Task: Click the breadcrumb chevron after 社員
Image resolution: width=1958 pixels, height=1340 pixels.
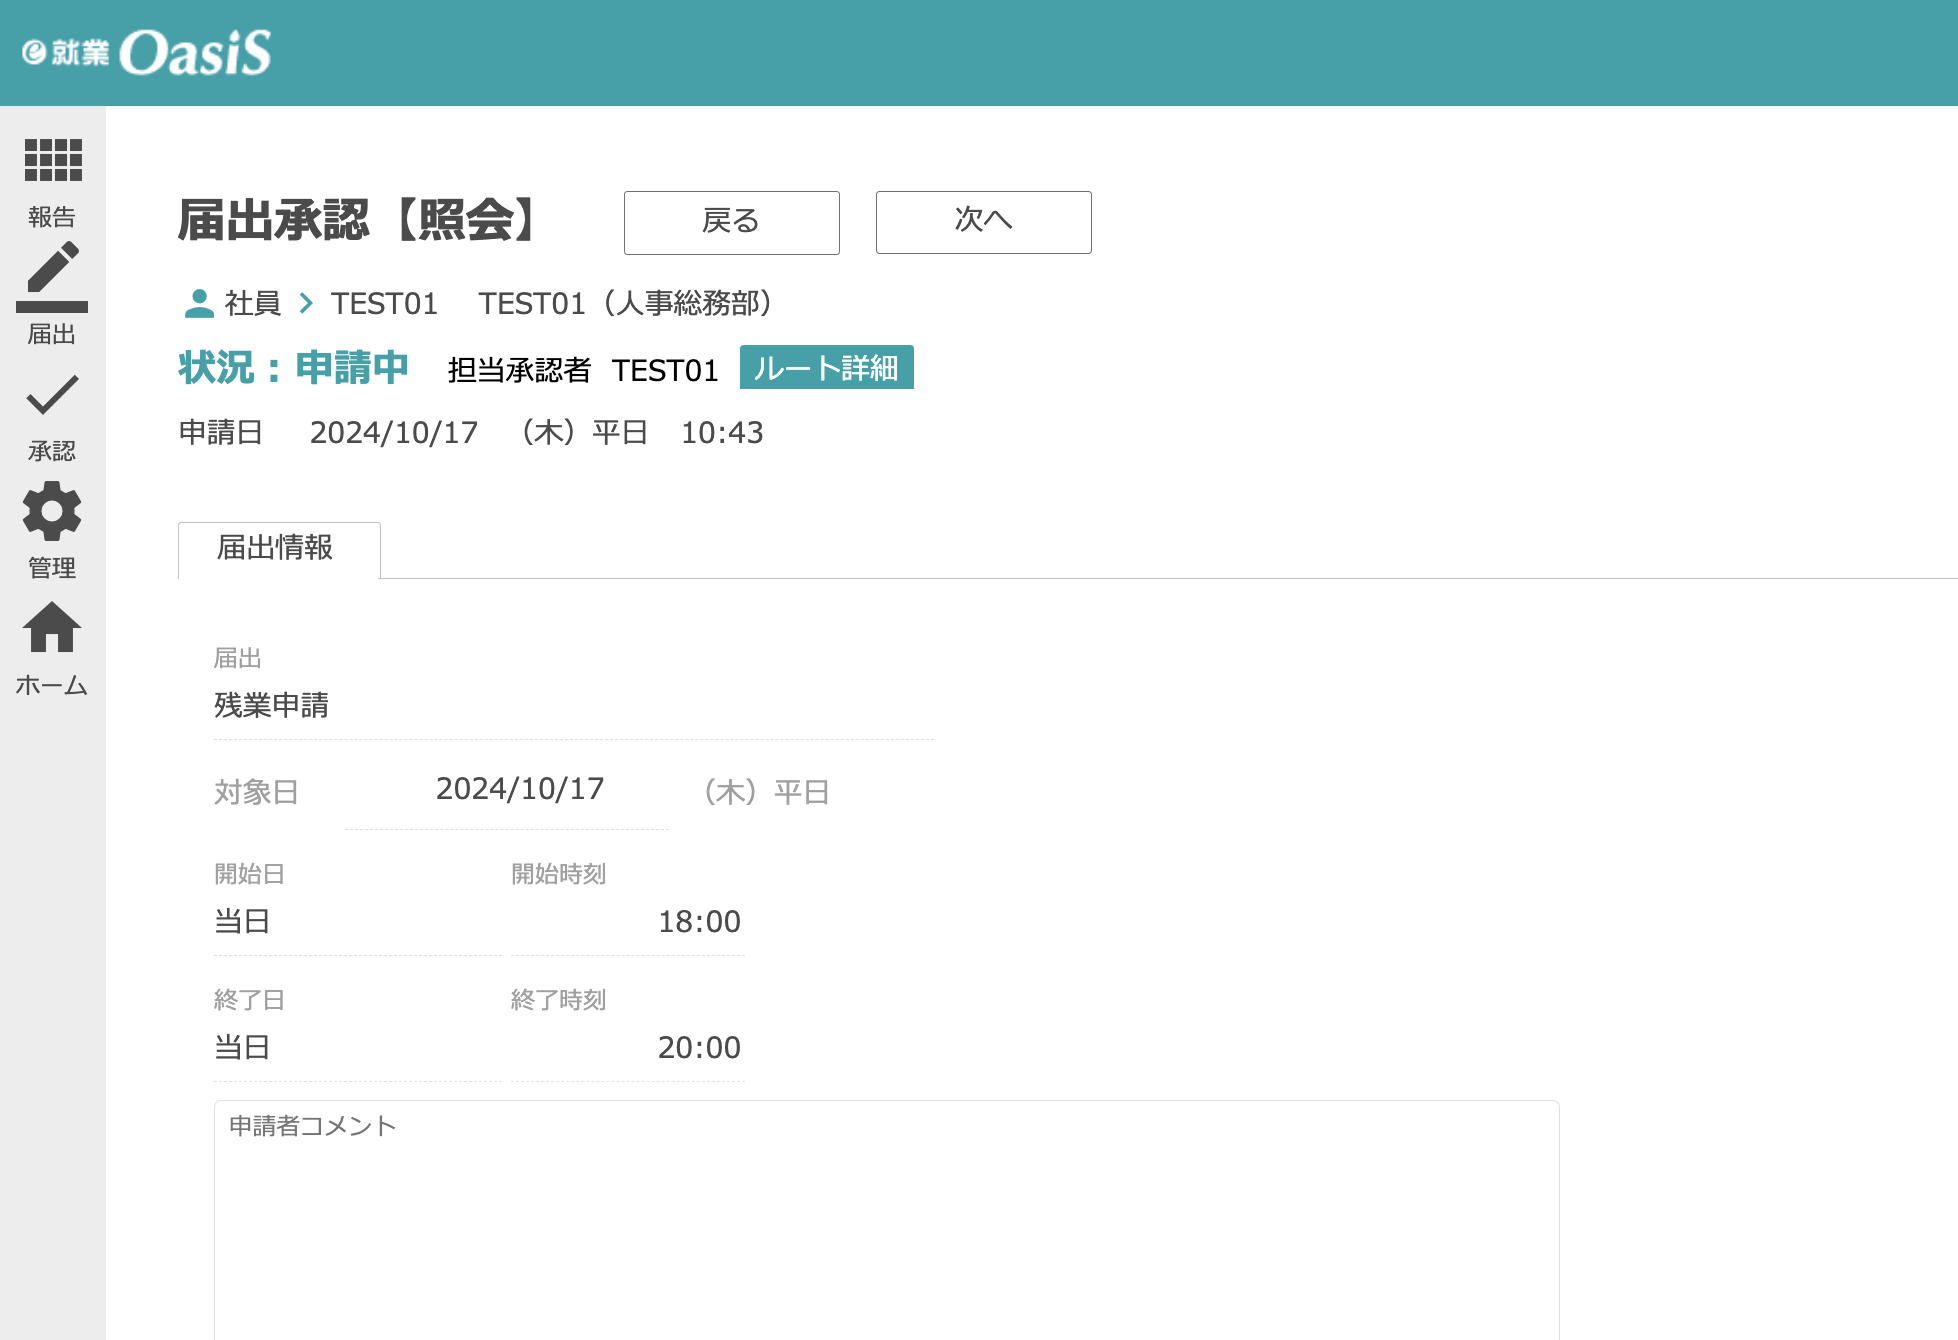Action: pos(306,303)
